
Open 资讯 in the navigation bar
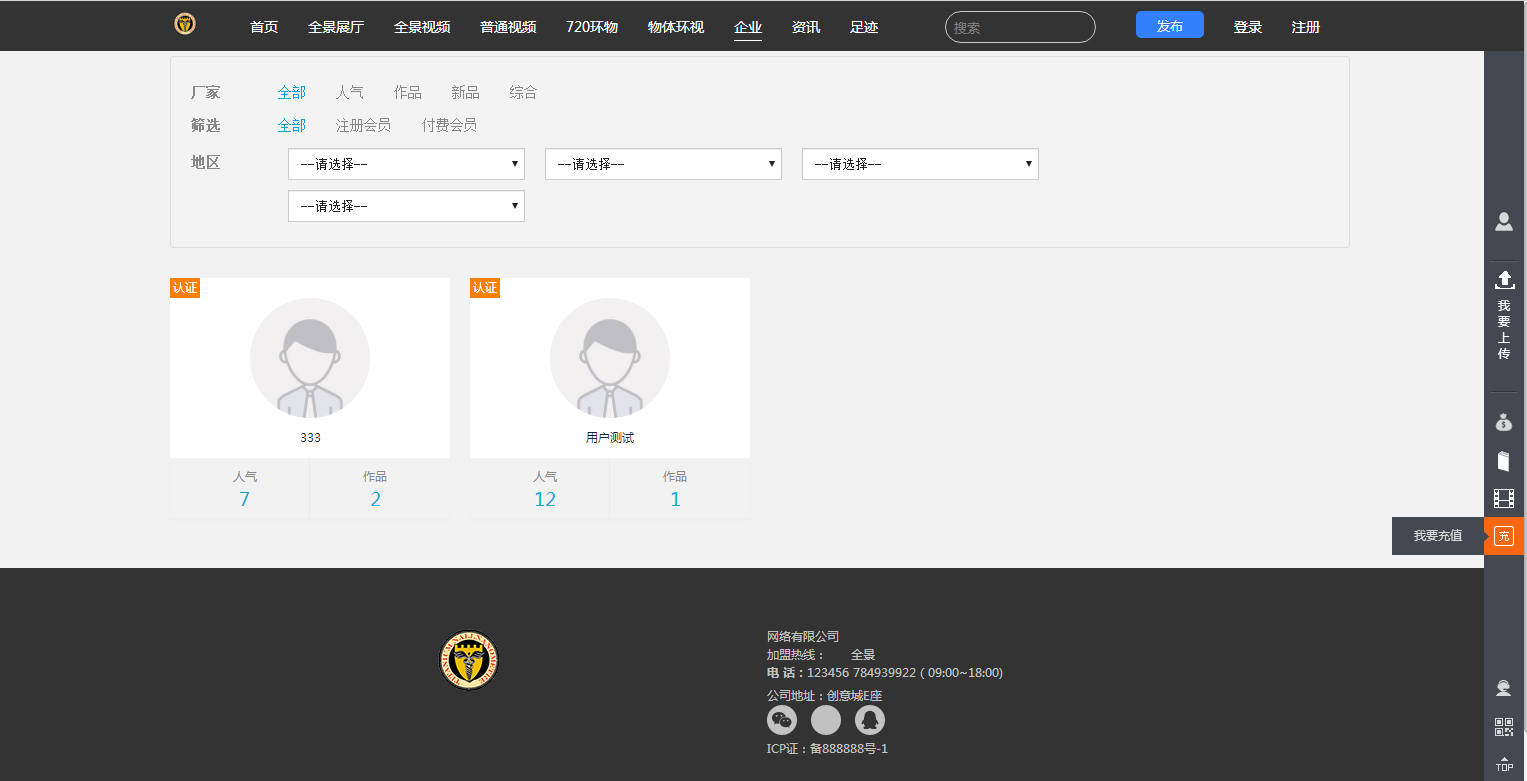pos(806,27)
